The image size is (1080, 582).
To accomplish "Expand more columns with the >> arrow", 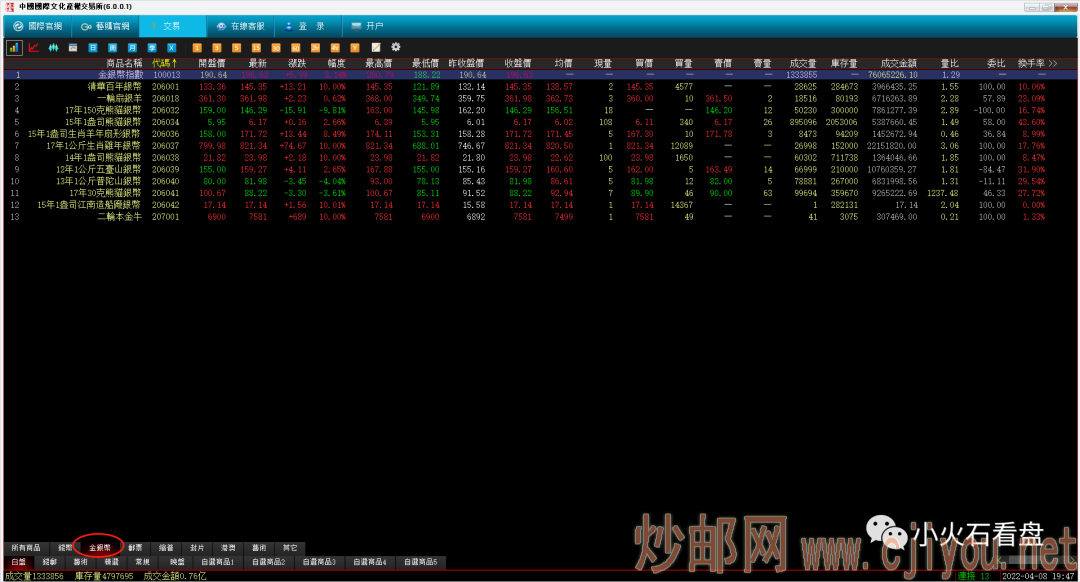I will (x=1052, y=63).
